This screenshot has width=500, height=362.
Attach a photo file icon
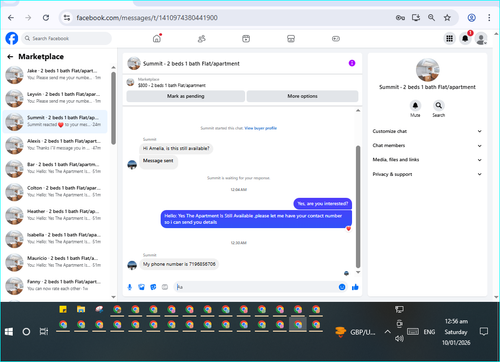(142, 287)
